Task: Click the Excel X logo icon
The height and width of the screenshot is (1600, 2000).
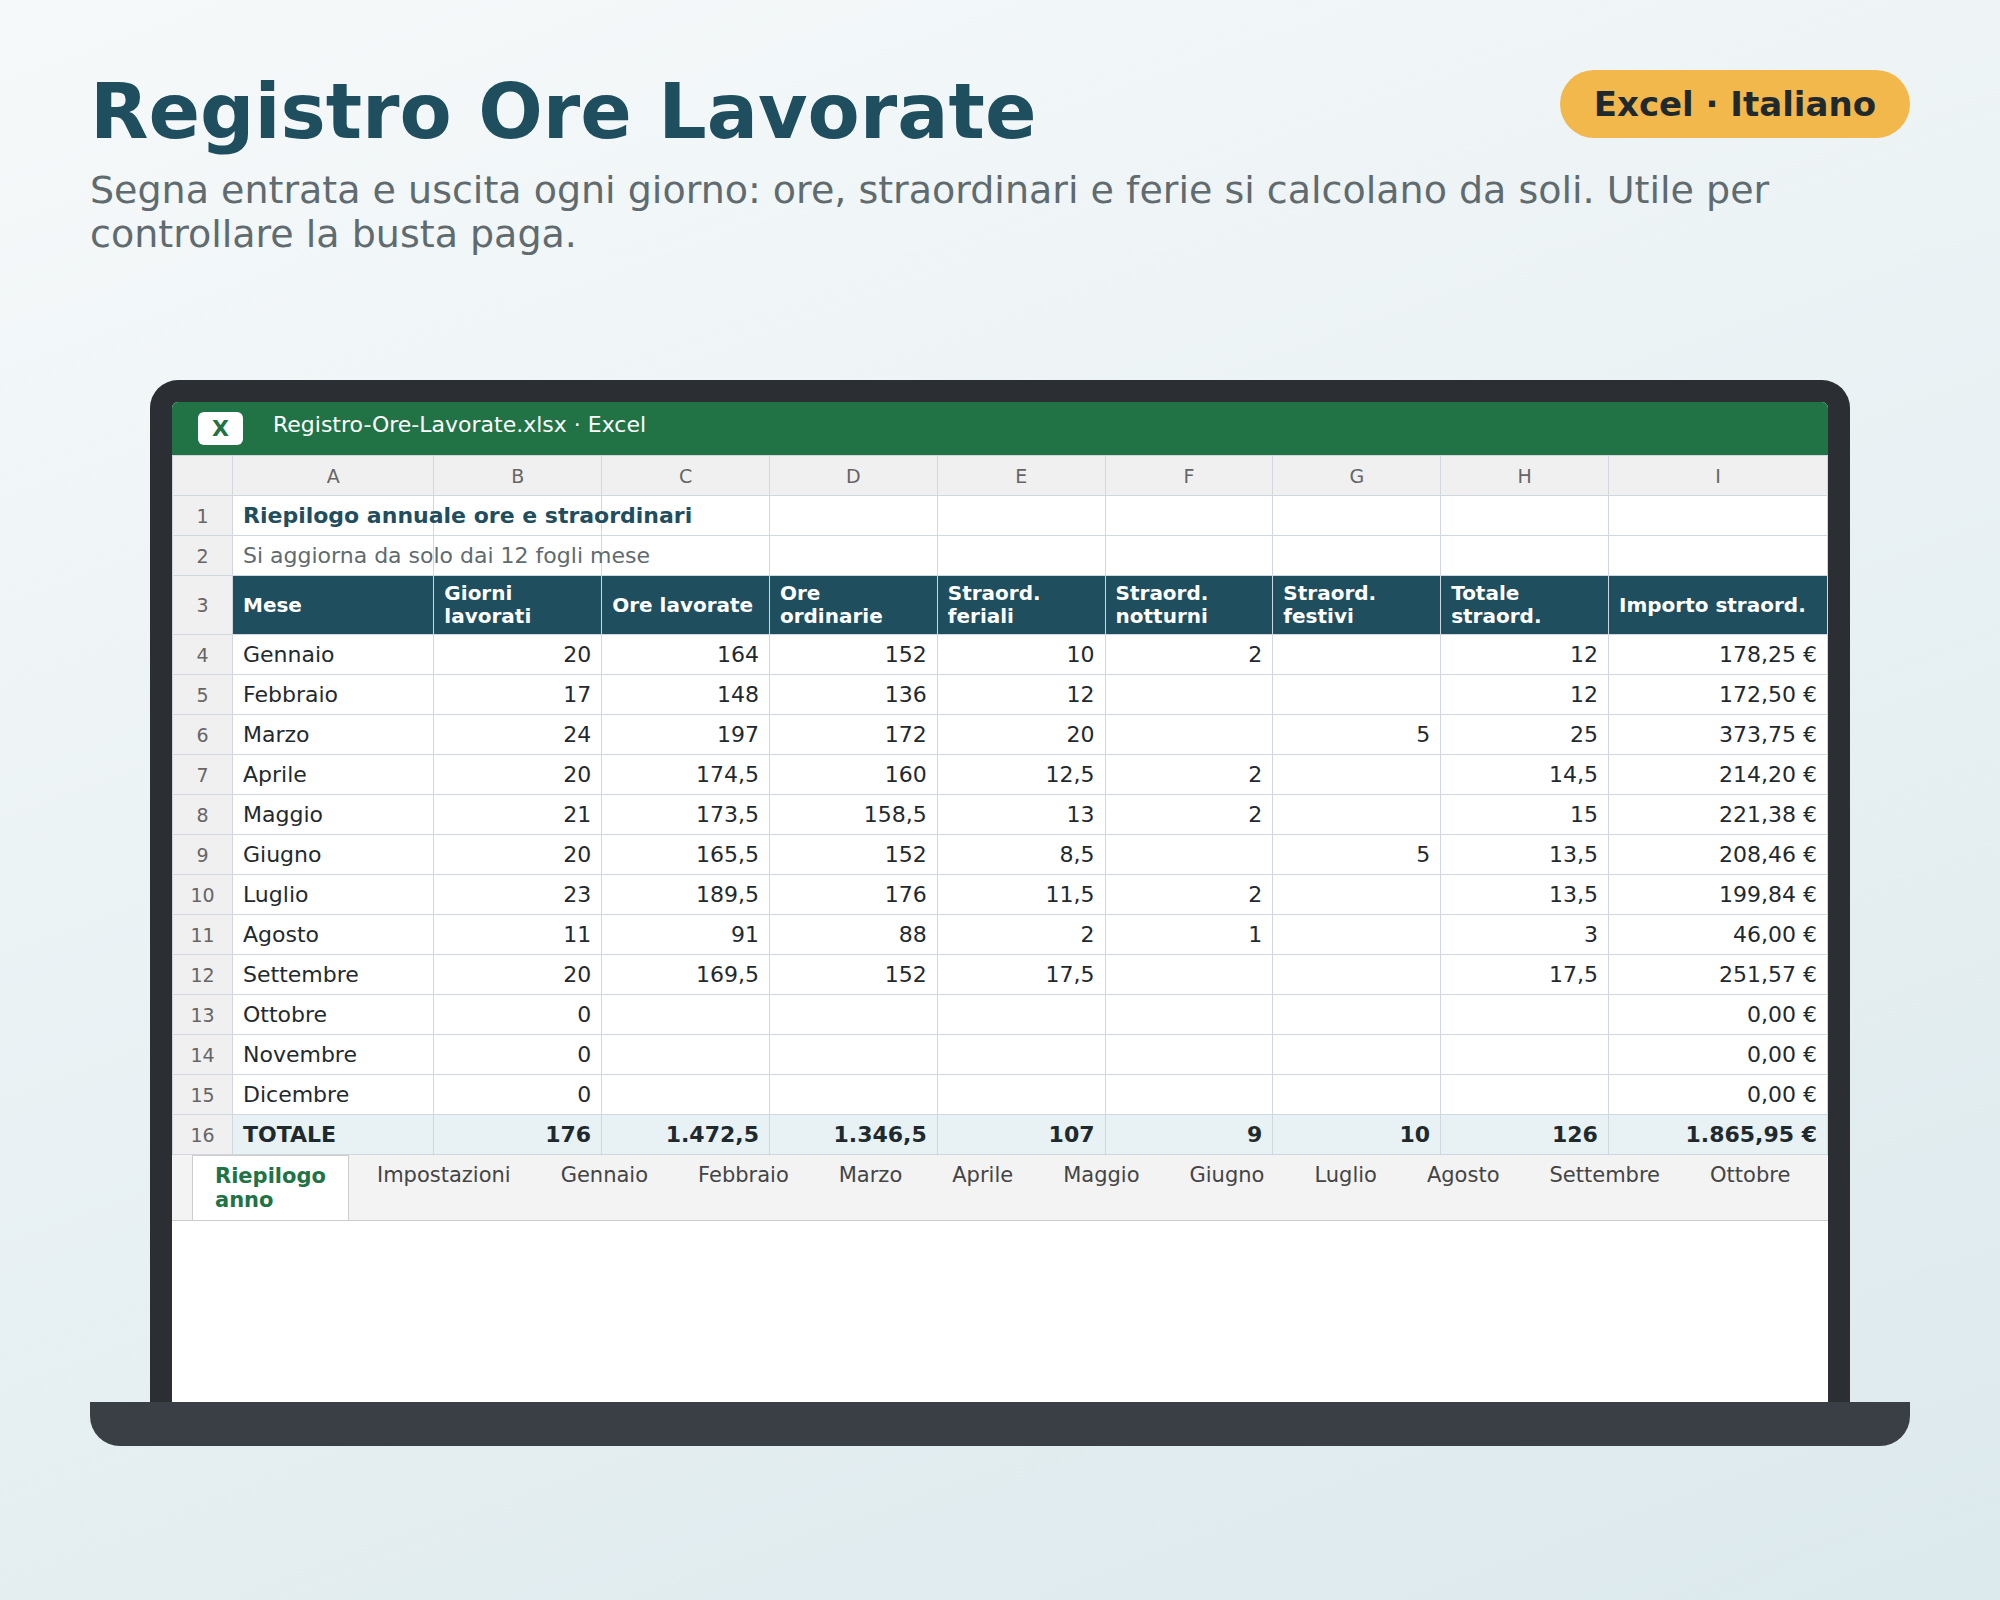Action: 220,428
